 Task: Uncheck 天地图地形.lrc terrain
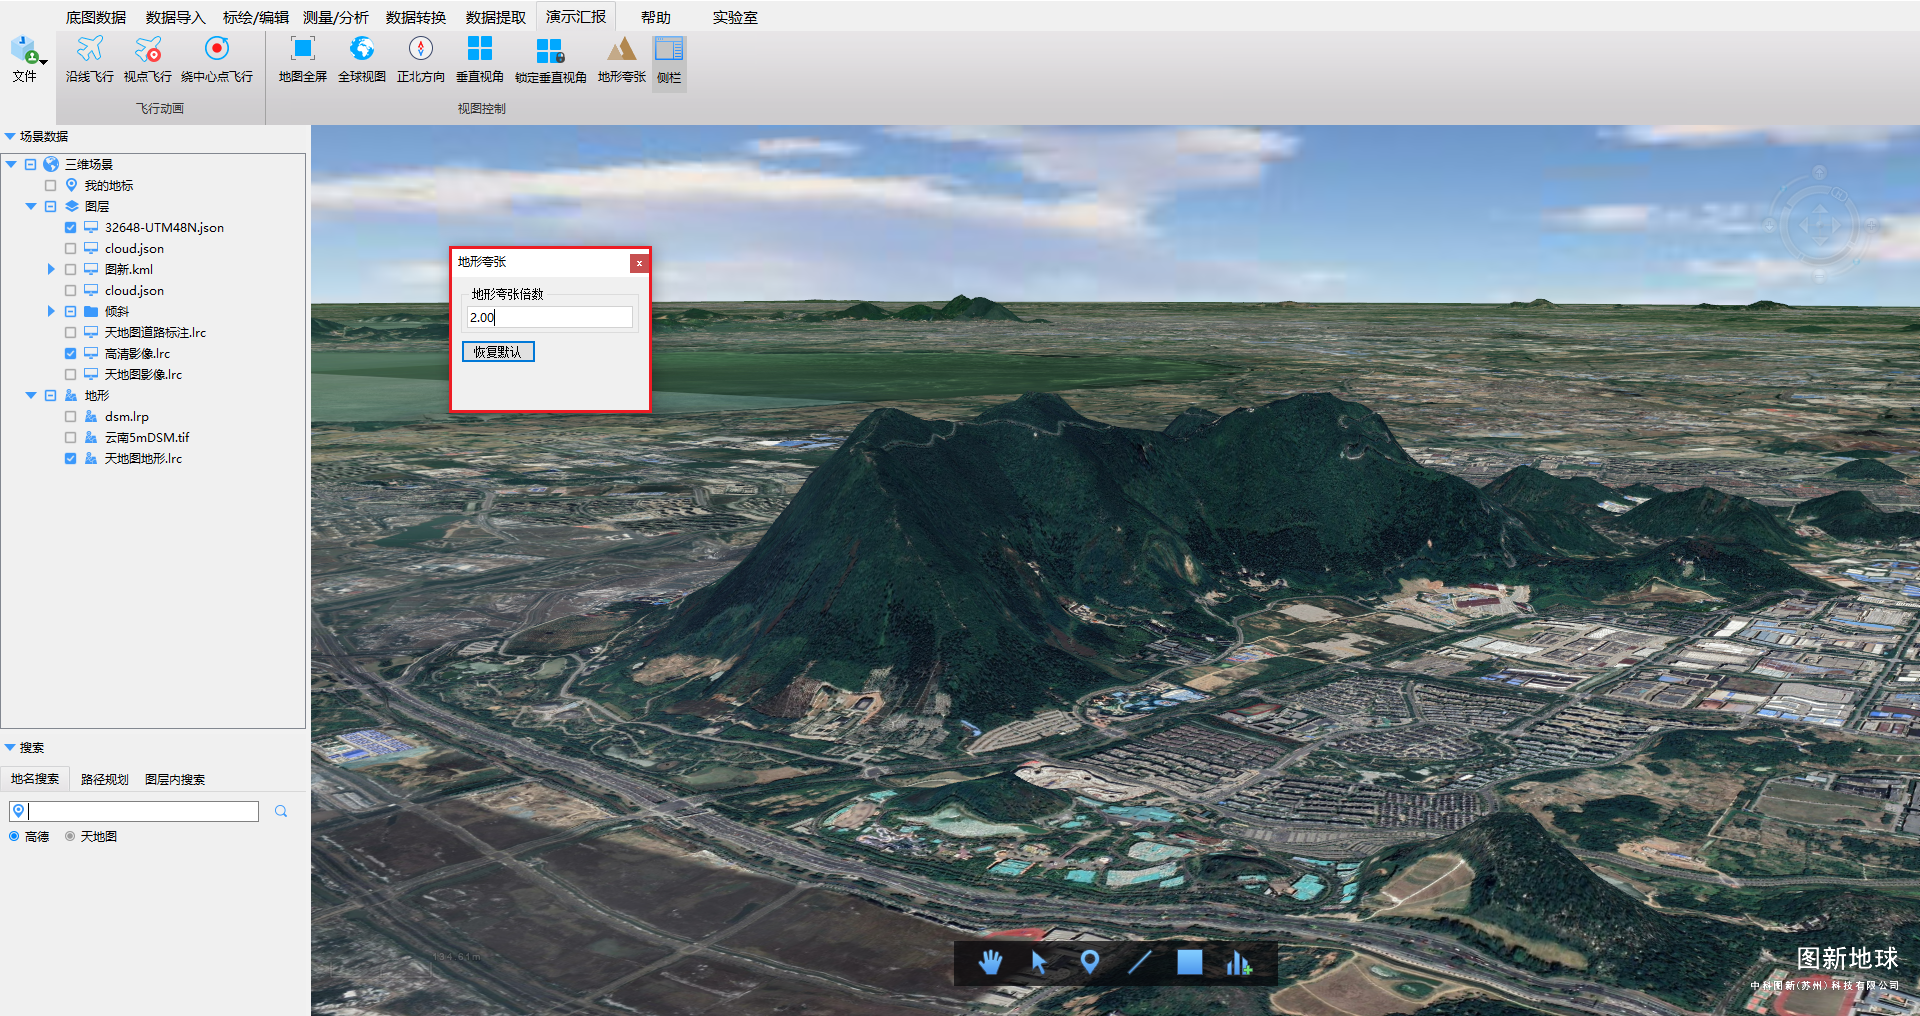70,458
